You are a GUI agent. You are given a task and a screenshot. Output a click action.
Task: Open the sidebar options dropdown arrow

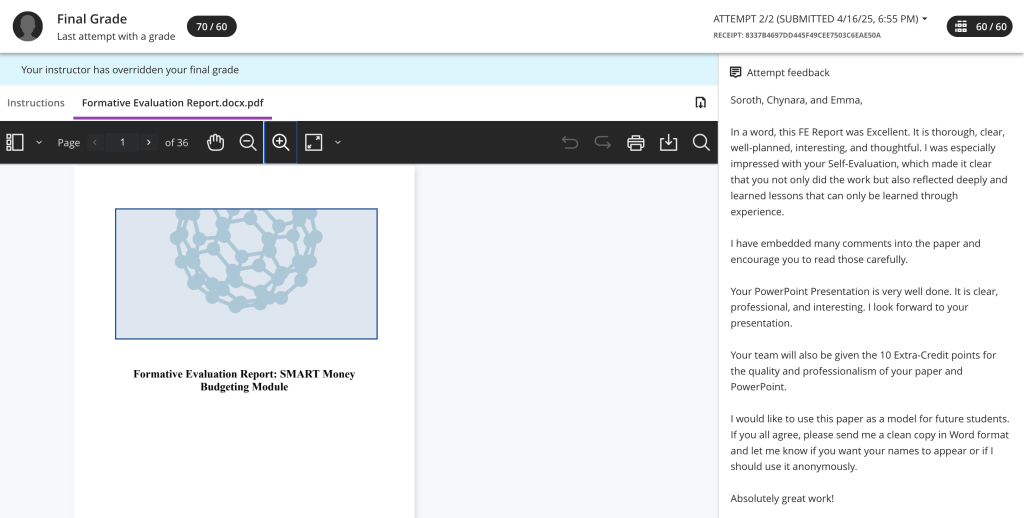click(x=39, y=143)
